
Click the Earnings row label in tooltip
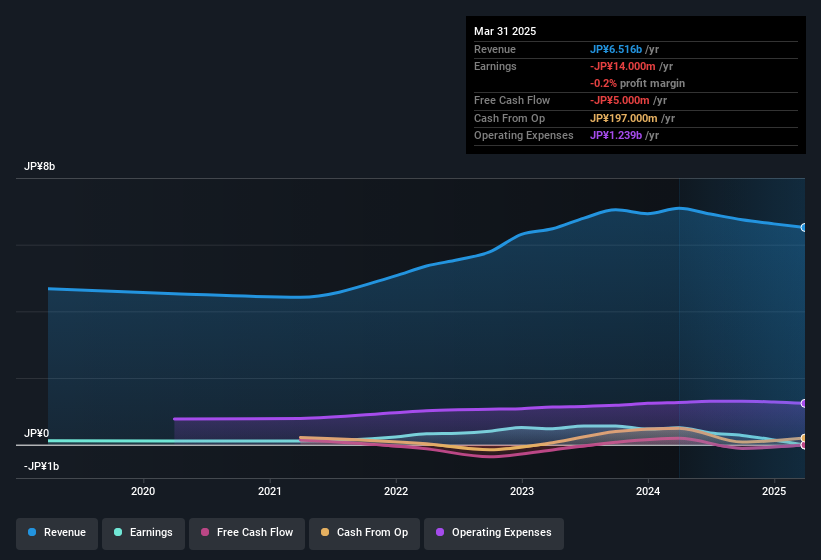495,66
